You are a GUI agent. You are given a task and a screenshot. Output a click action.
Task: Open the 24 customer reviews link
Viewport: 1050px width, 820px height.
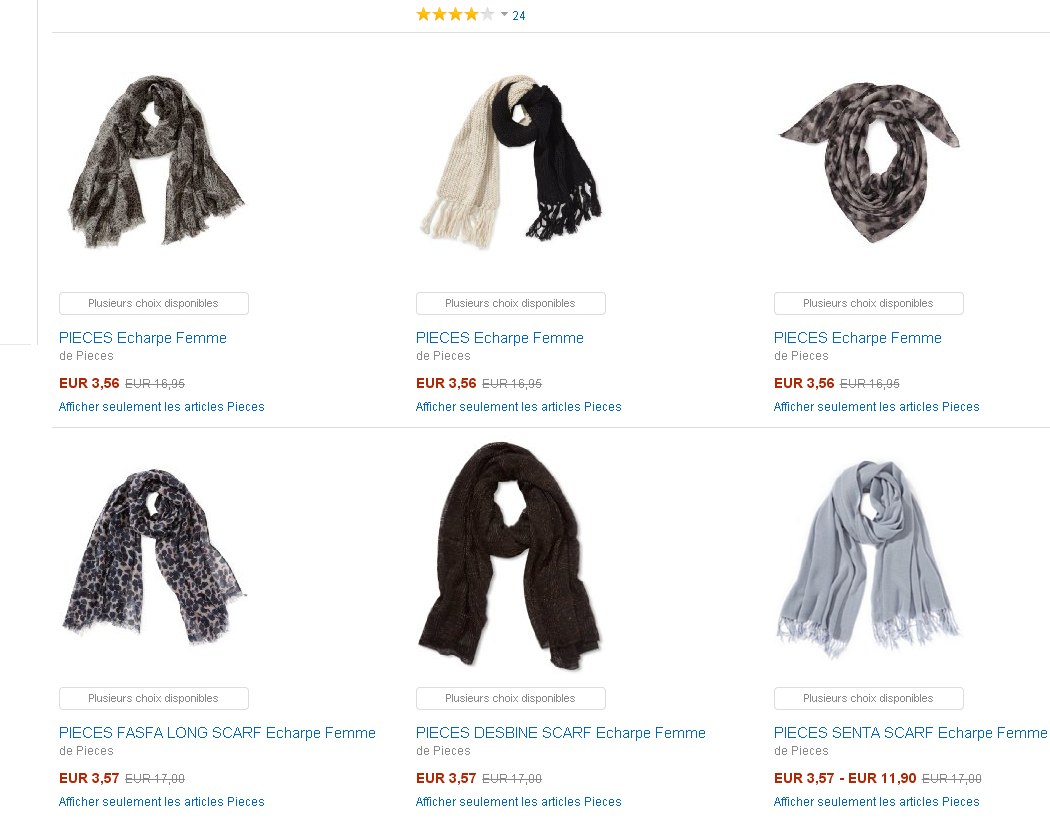518,15
